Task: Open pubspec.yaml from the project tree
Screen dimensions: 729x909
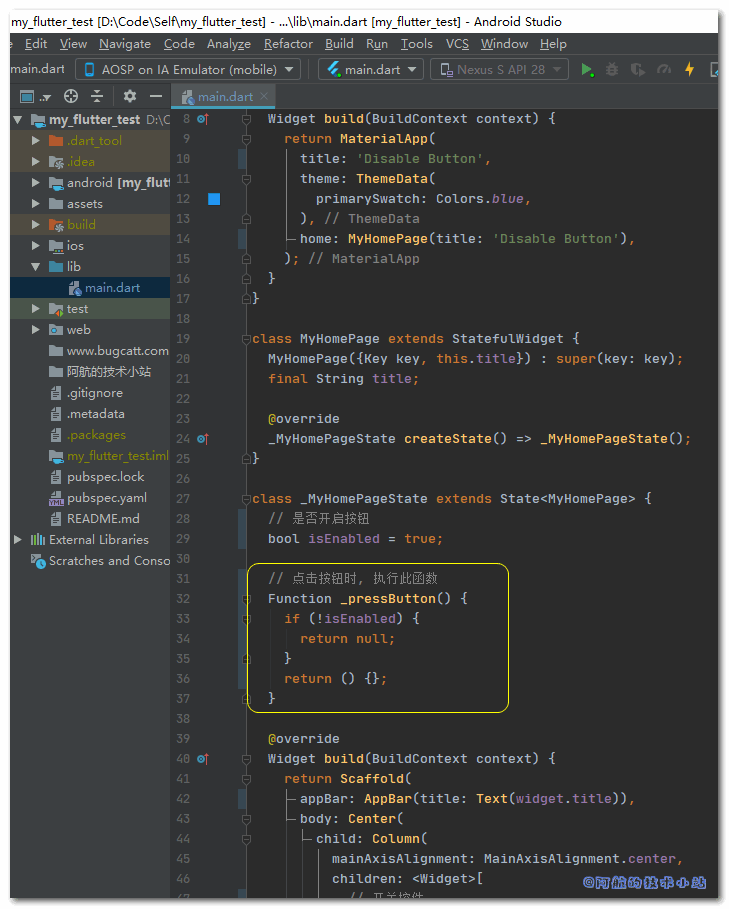Action: coord(106,498)
